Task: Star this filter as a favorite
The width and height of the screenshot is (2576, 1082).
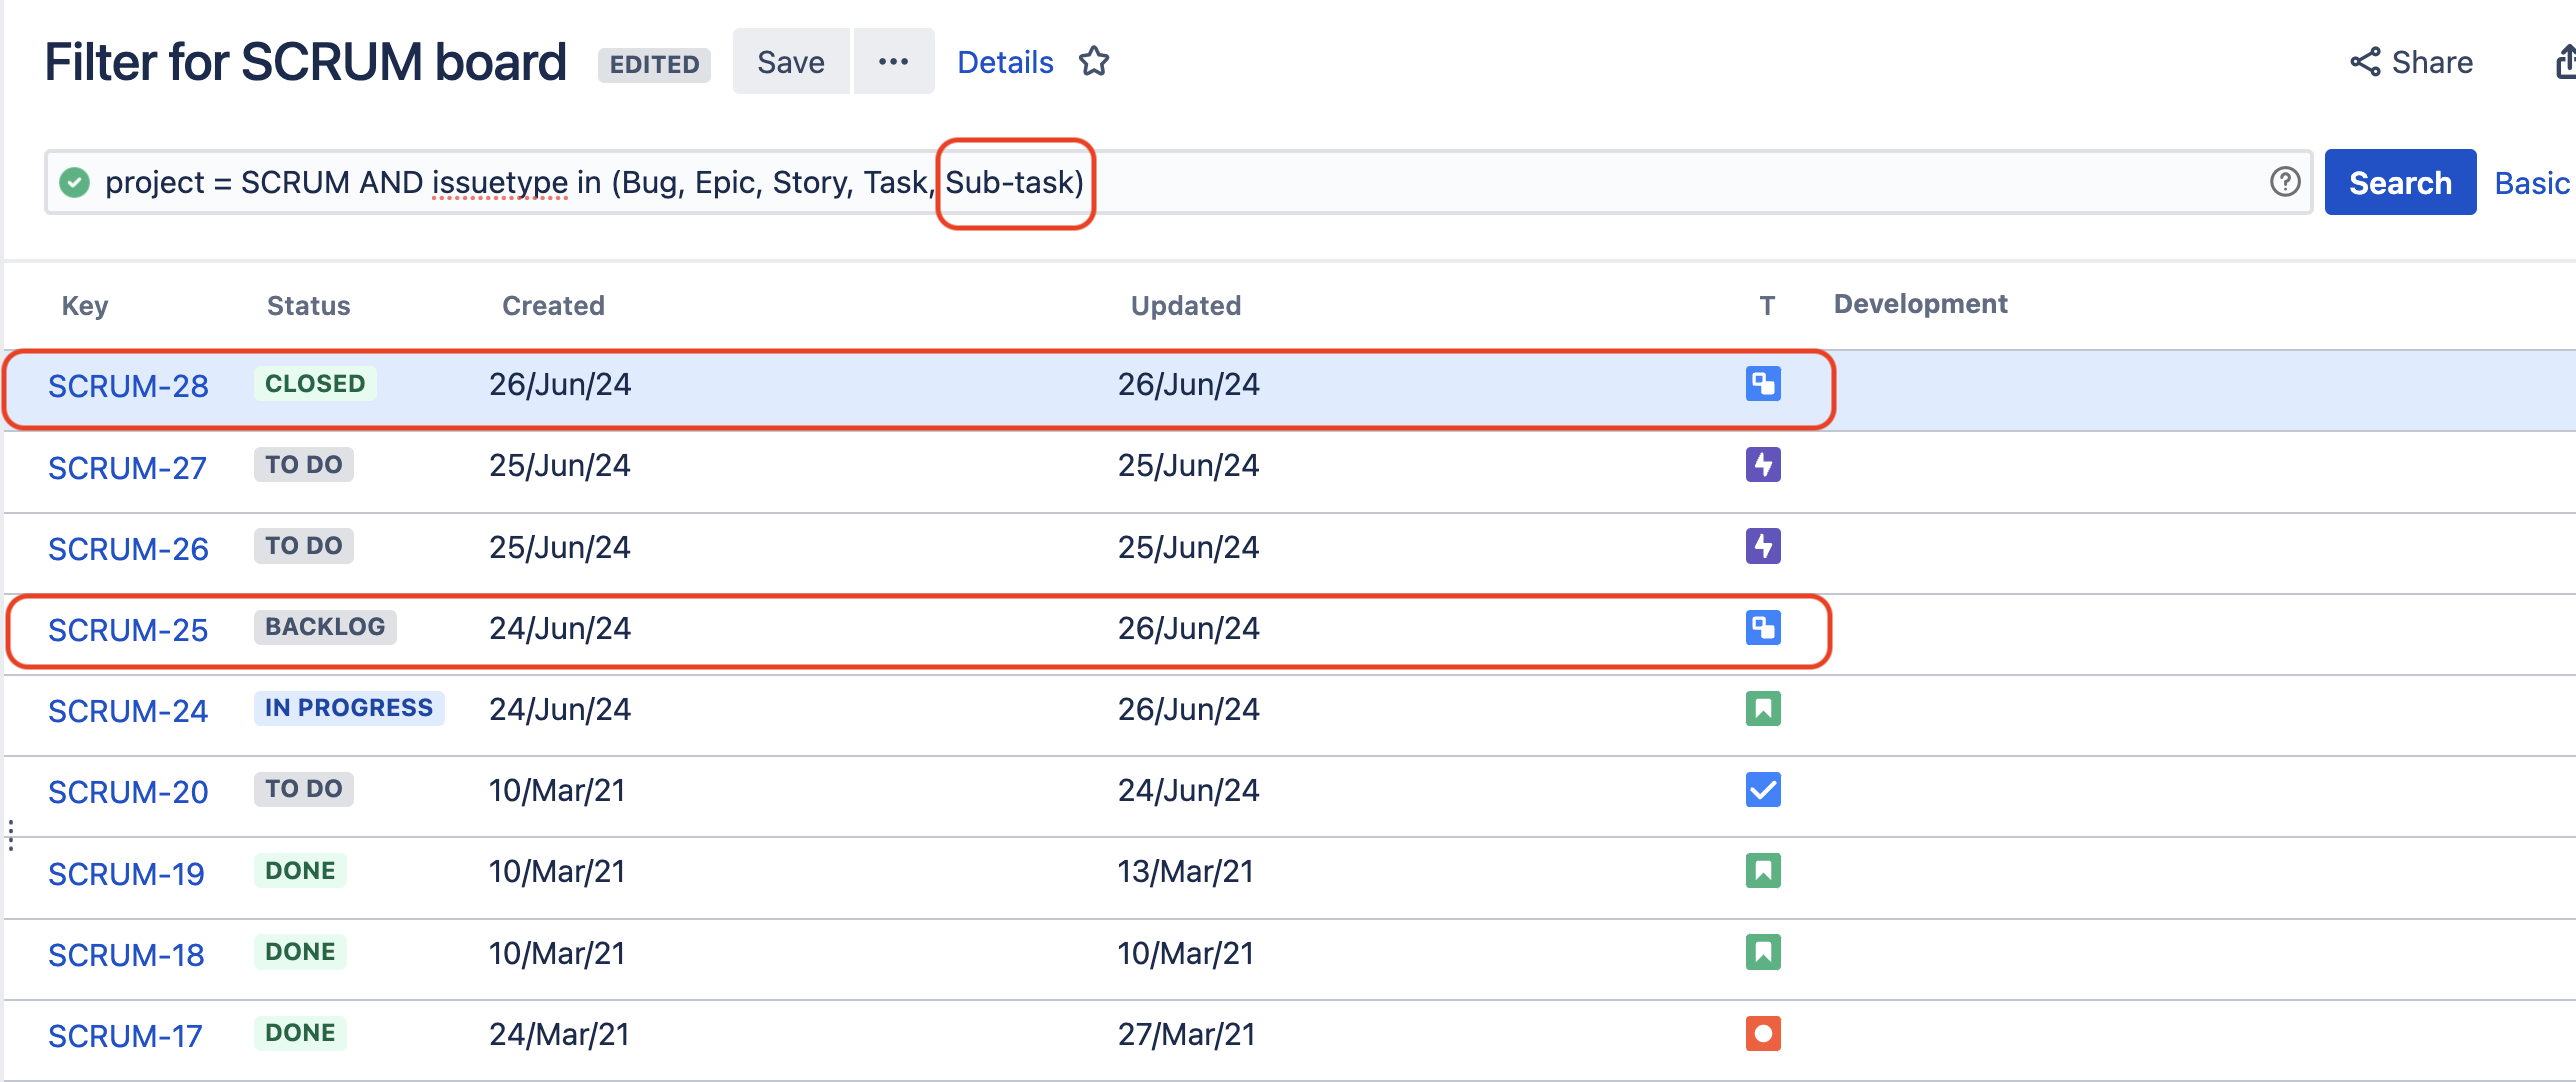Action: pos(1093,62)
